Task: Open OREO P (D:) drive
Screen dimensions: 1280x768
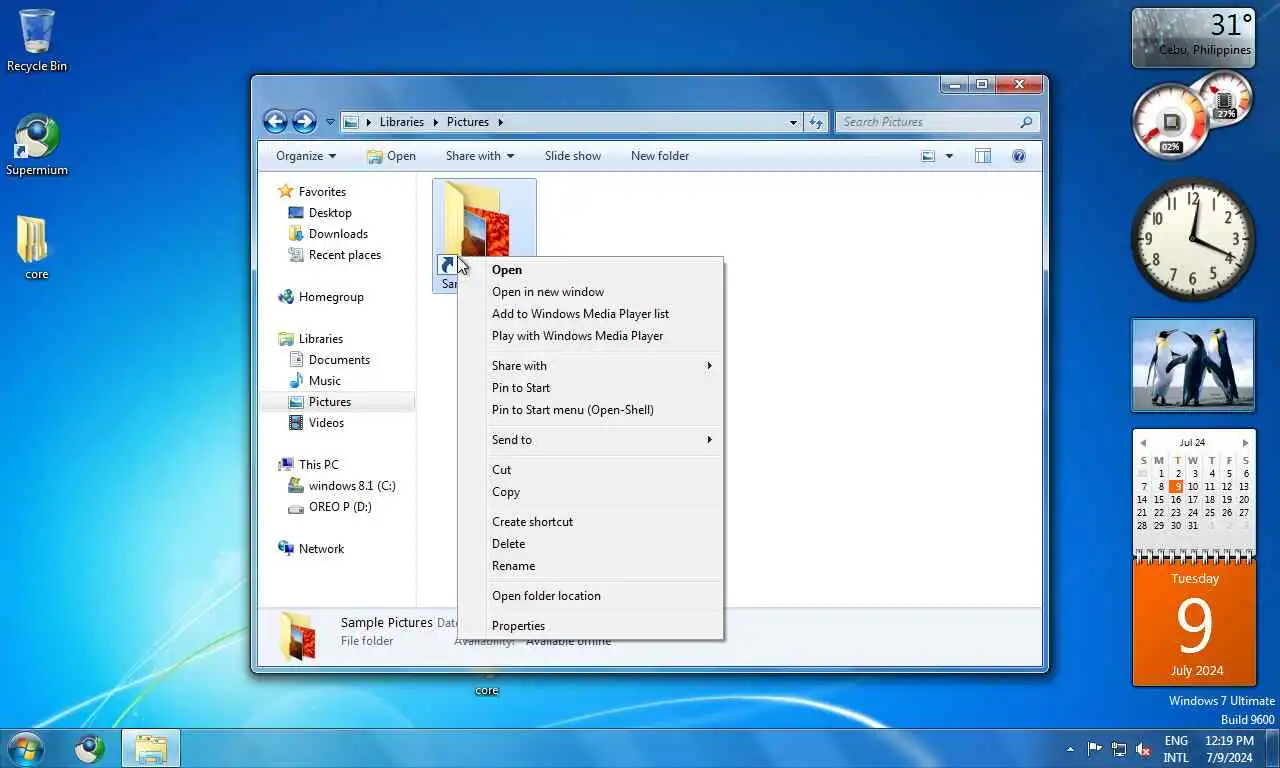Action: (330, 506)
